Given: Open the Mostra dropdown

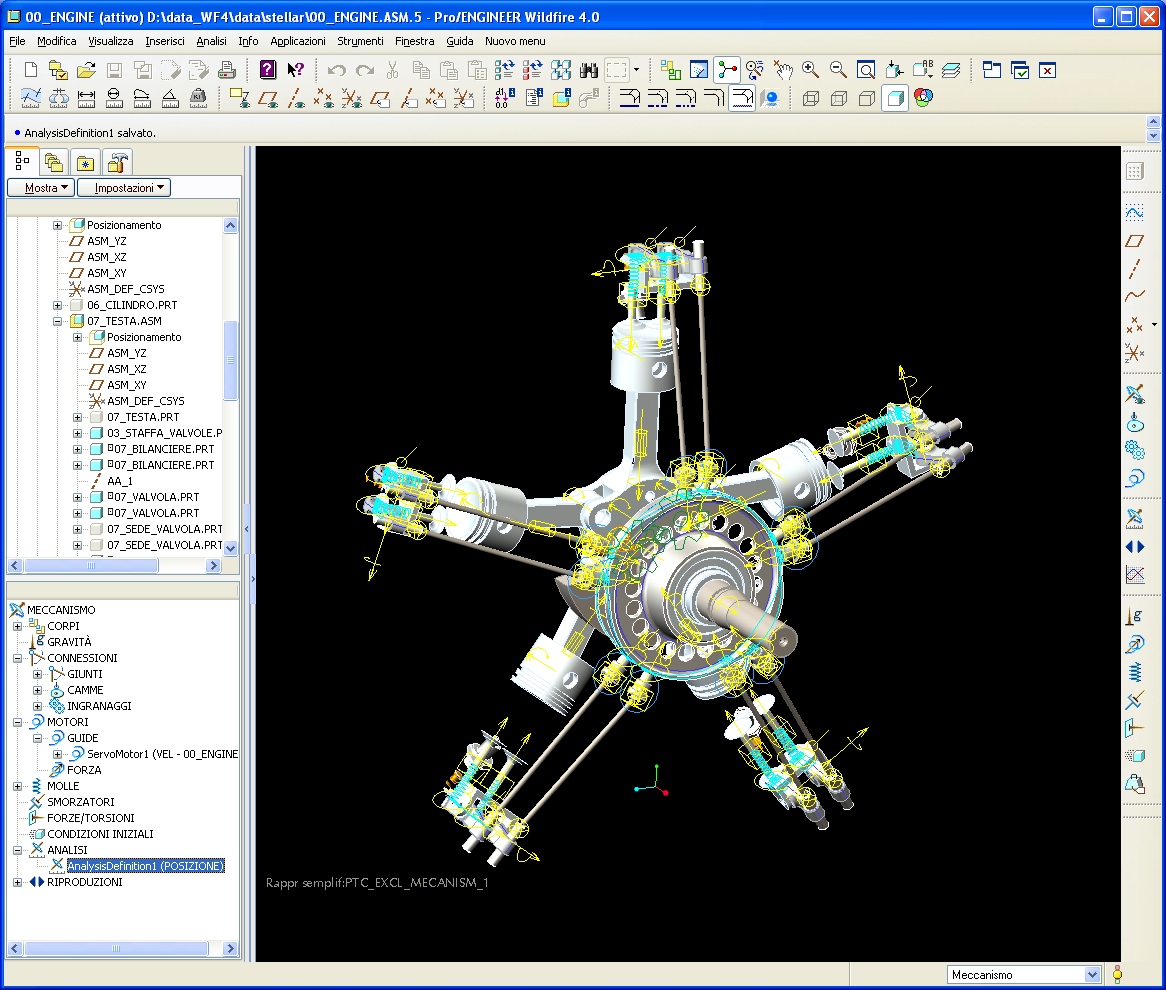Looking at the screenshot, I should (41, 188).
